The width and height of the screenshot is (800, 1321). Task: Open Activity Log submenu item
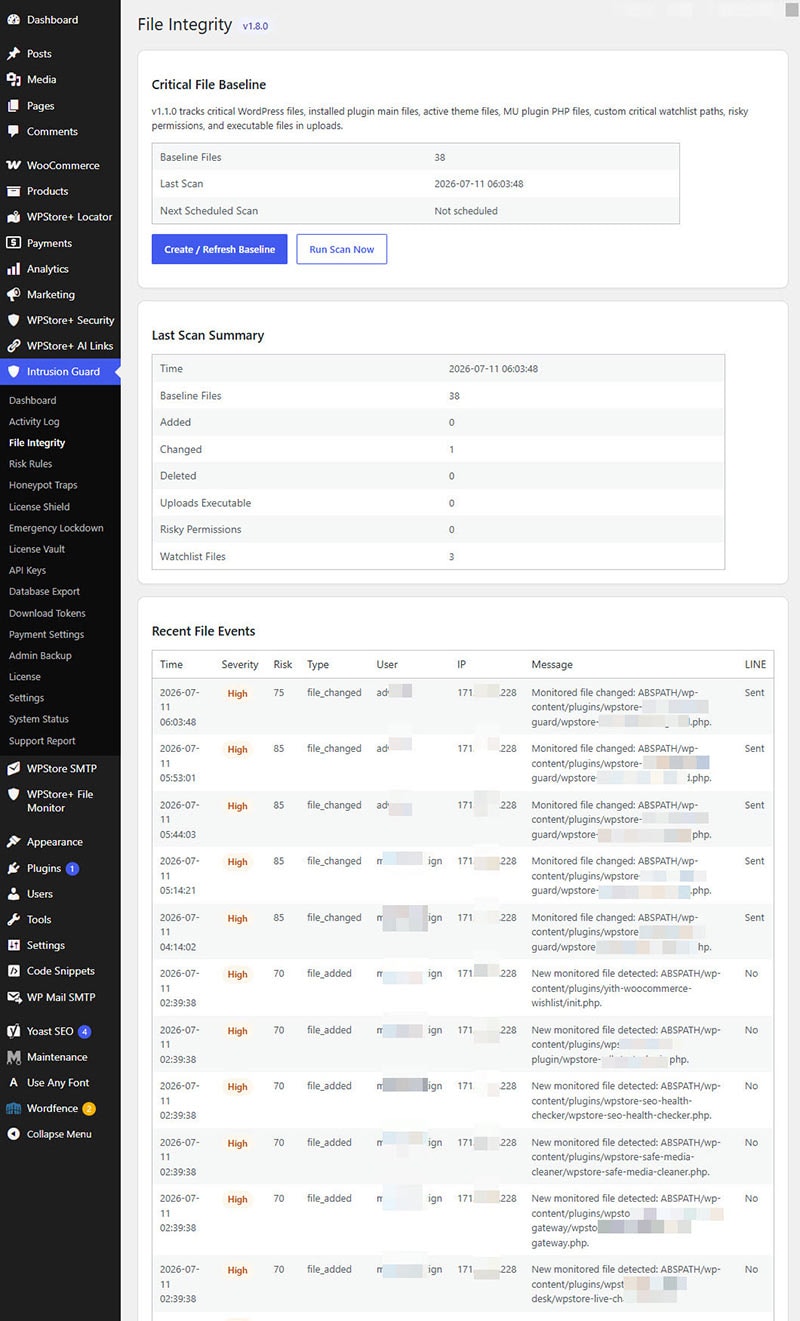coord(34,422)
